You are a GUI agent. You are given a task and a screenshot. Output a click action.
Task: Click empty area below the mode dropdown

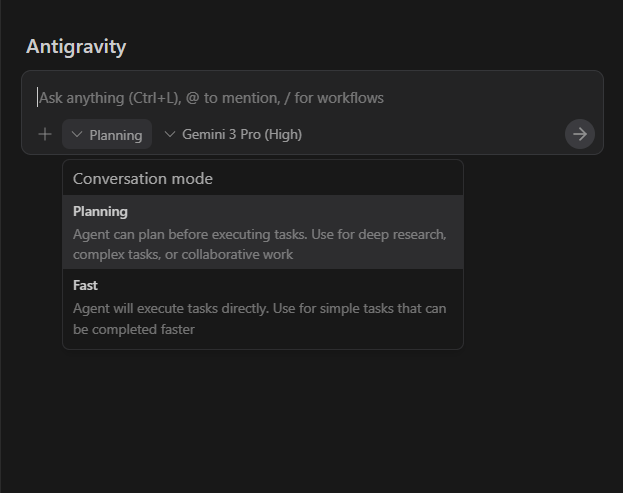click(x=300, y=420)
